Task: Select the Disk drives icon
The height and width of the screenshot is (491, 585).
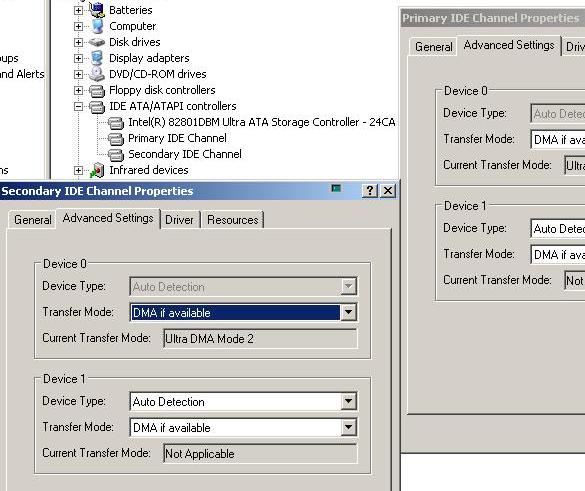Action: 97,42
